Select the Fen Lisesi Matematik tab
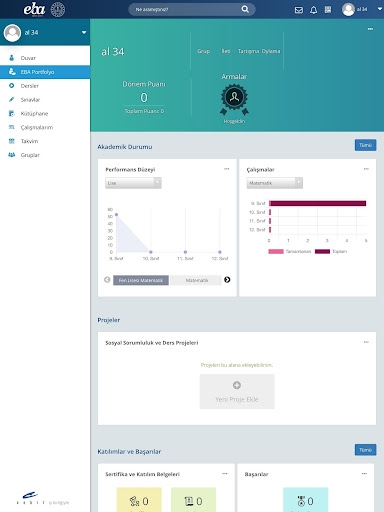384x512 pixels. click(x=141, y=280)
